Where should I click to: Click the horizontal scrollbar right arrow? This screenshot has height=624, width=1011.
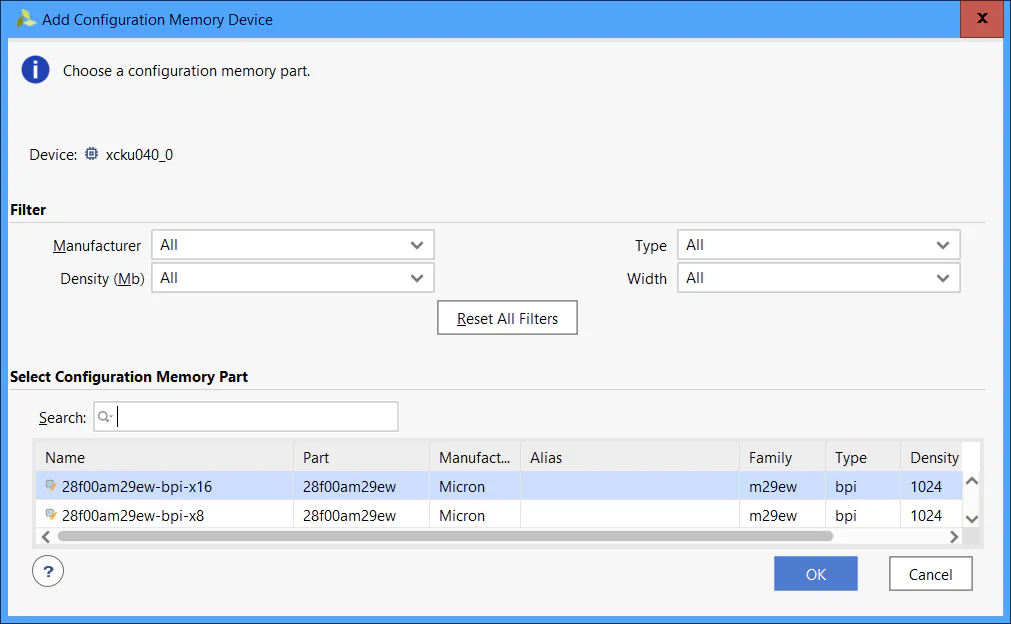click(x=954, y=536)
